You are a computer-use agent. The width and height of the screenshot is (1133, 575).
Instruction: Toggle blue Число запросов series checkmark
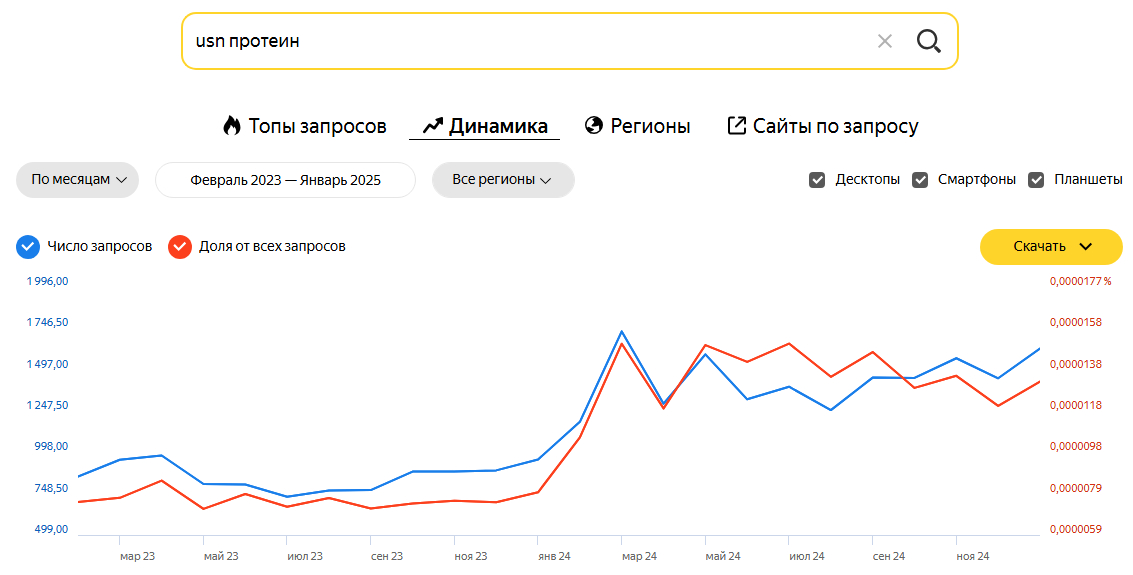pyautogui.click(x=28, y=247)
